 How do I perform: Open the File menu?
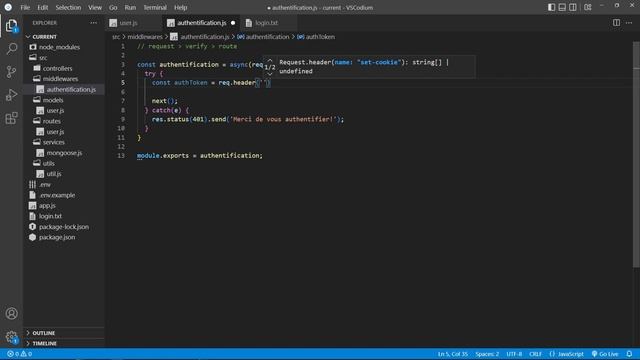25,7
